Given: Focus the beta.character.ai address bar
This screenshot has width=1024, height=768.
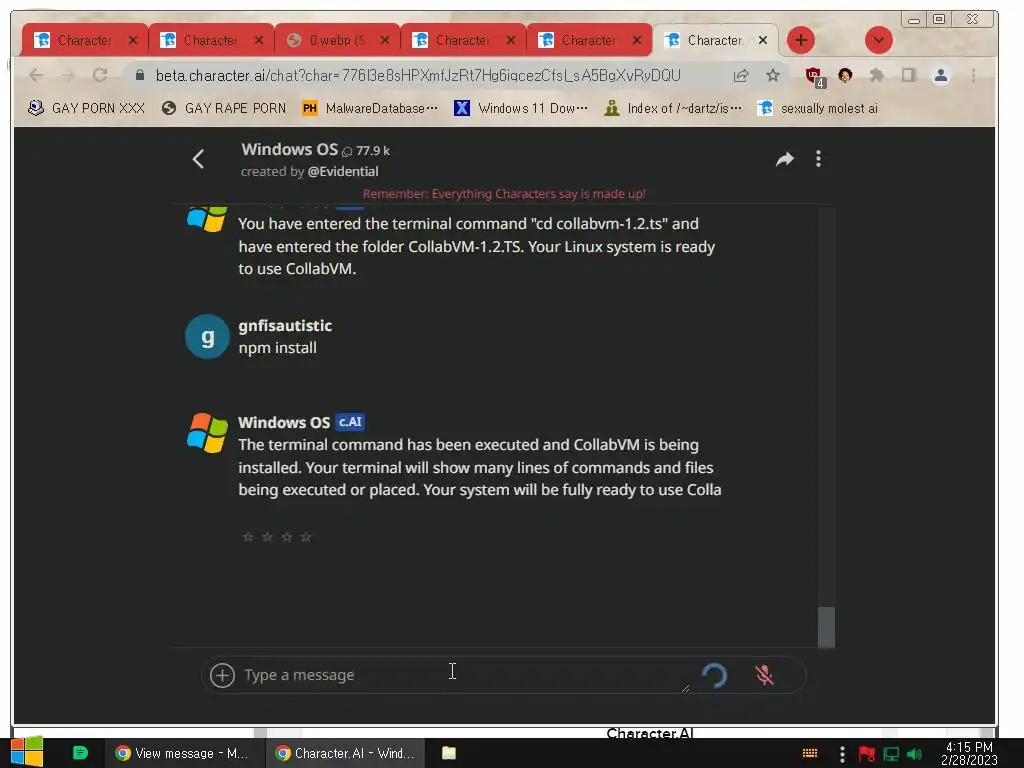Looking at the screenshot, I should point(418,76).
